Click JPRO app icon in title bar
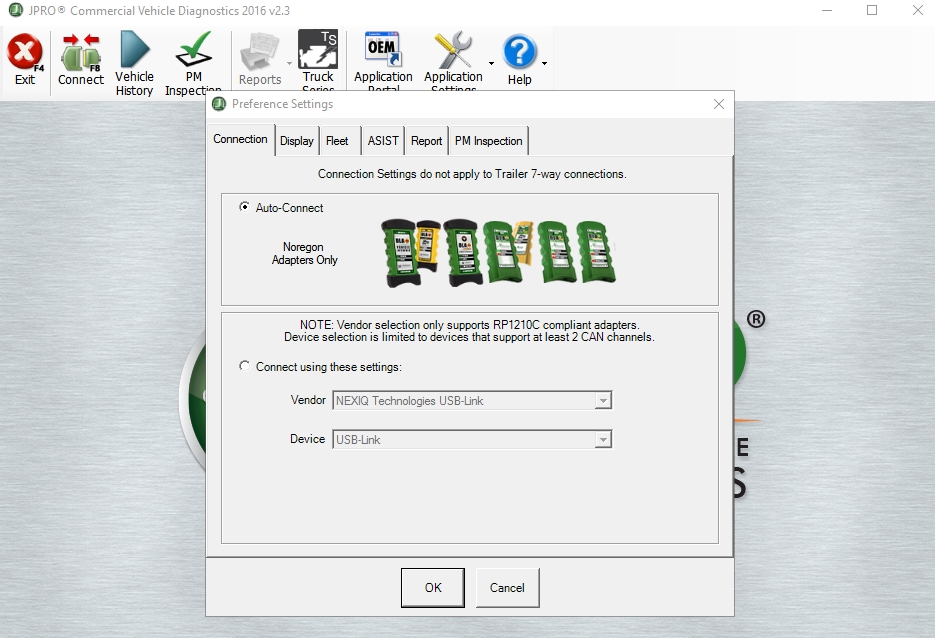 pyautogui.click(x=15, y=10)
